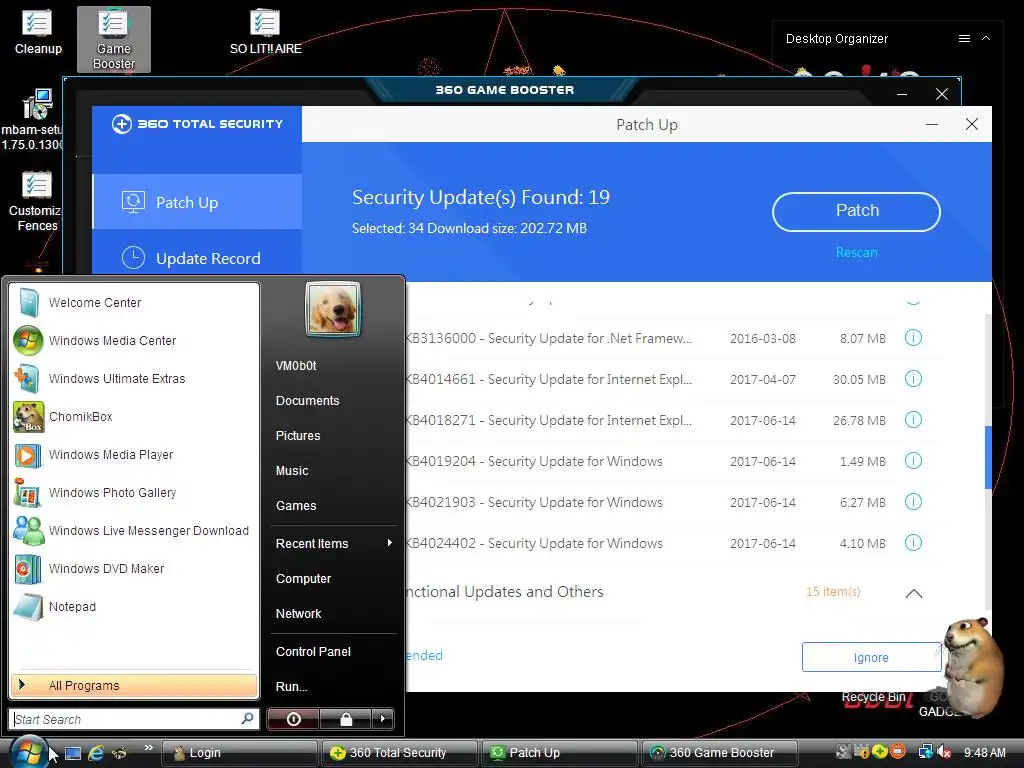Image resolution: width=1024 pixels, height=768 pixels.
Task: Launch Windows Photo Gallery
Action: pyautogui.click(x=134, y=492)
